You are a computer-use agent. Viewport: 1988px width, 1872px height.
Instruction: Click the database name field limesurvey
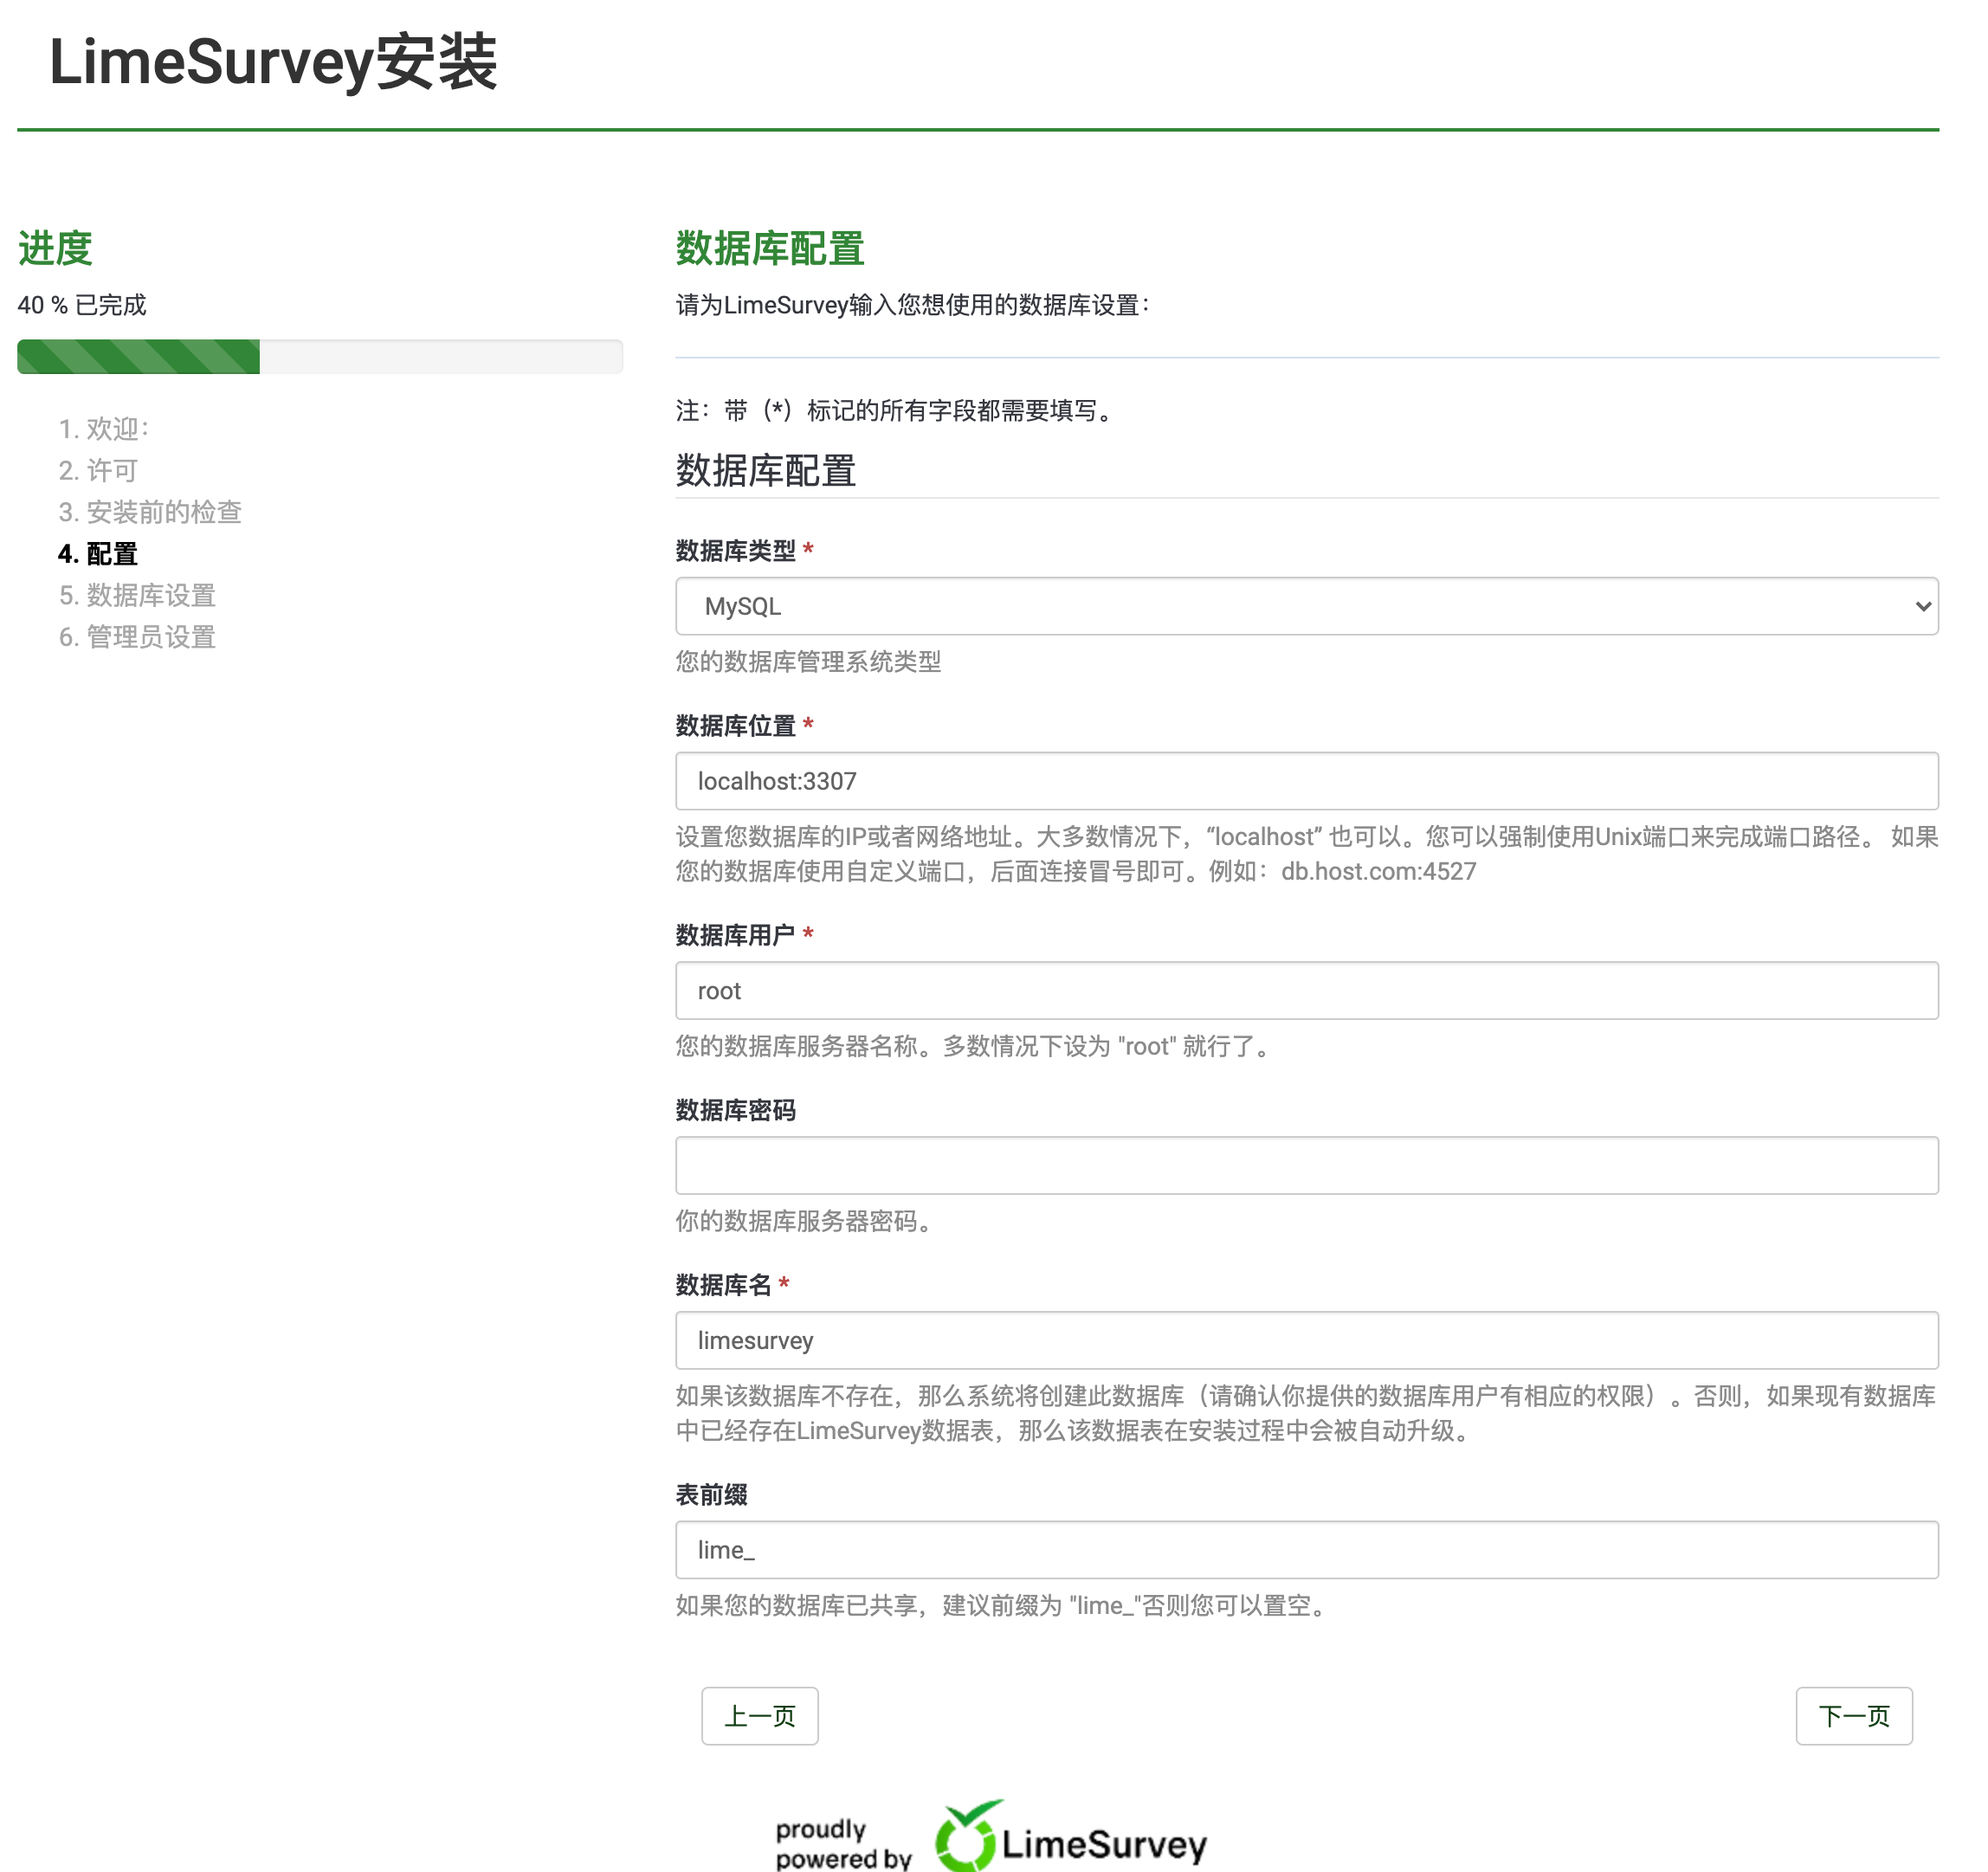(1305, 1340)
